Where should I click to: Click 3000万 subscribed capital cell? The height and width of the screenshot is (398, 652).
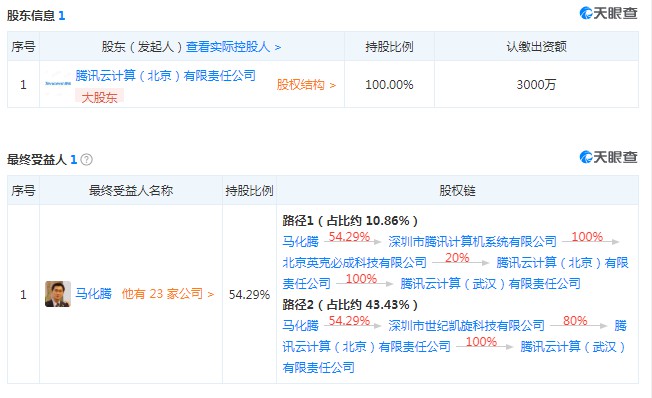coord(536,85)
